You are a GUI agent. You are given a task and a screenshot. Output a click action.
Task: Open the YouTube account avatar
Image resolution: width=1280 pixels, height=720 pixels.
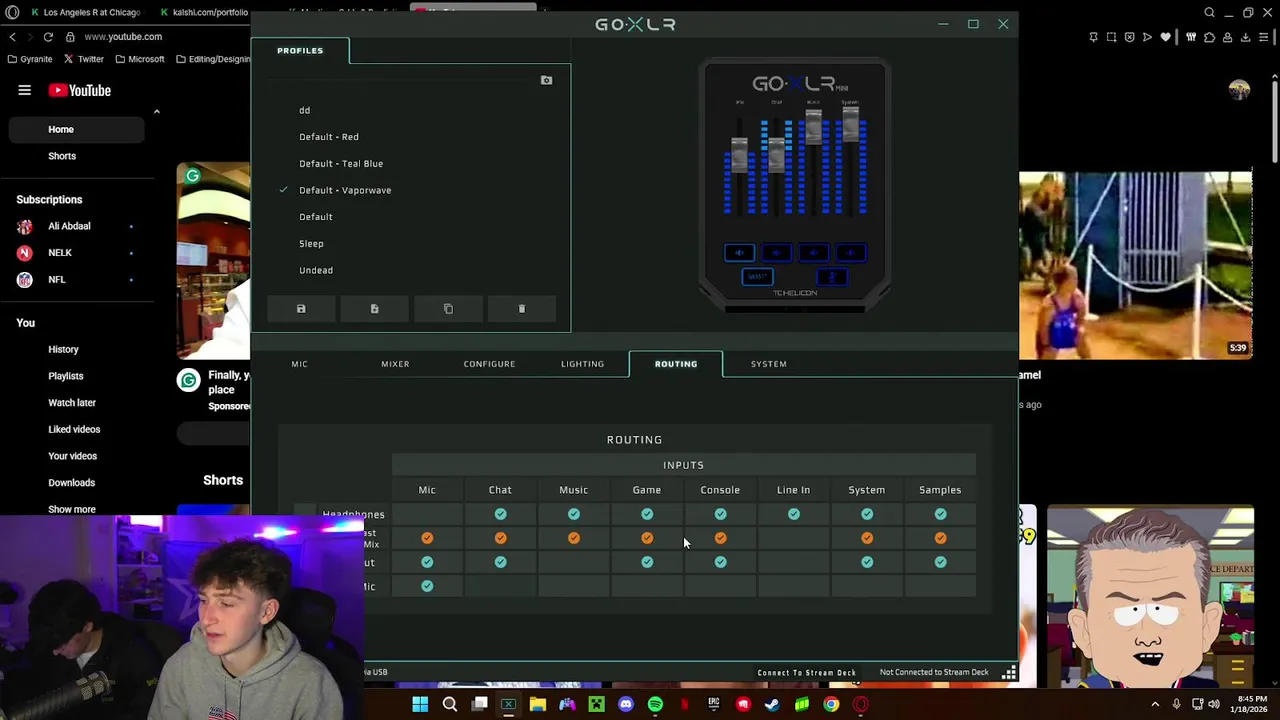[x=1239, y=90]
